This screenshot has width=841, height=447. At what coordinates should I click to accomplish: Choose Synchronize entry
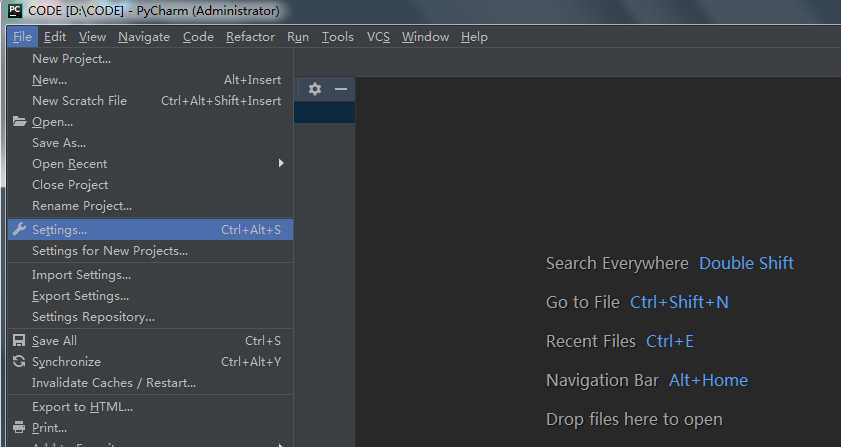[151, 362]
